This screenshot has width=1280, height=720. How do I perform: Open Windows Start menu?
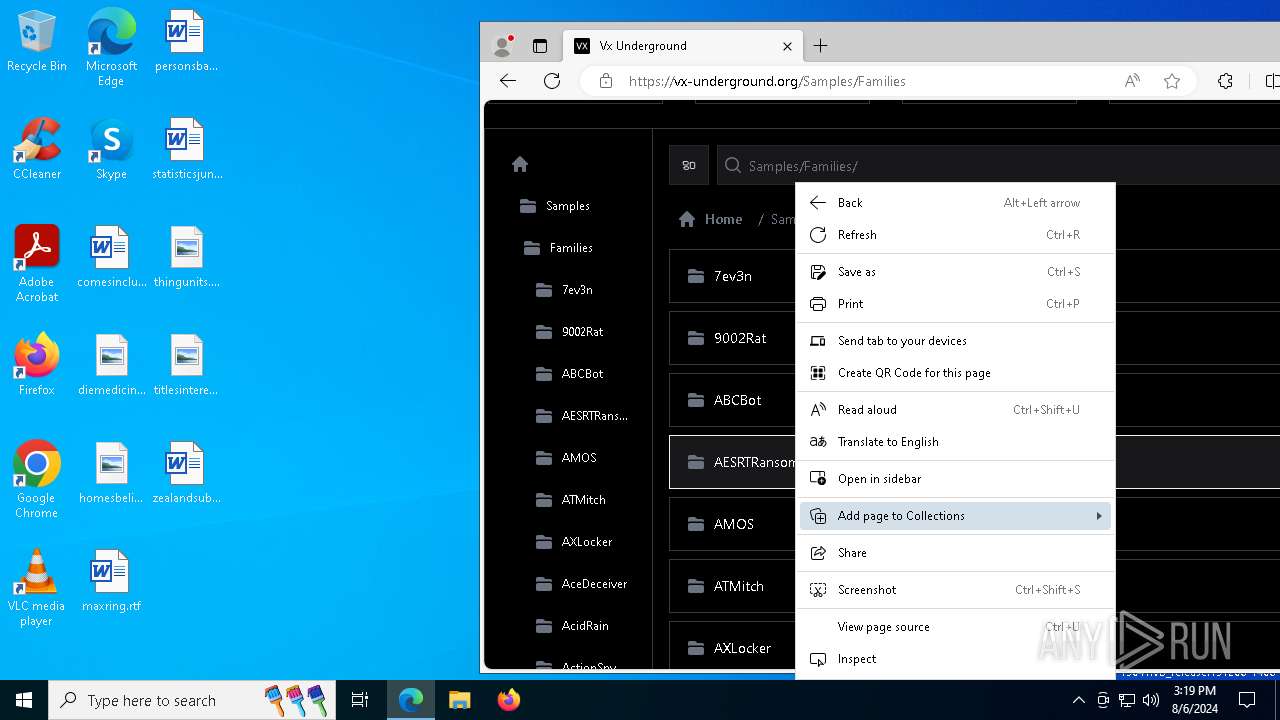pos(24,700)
